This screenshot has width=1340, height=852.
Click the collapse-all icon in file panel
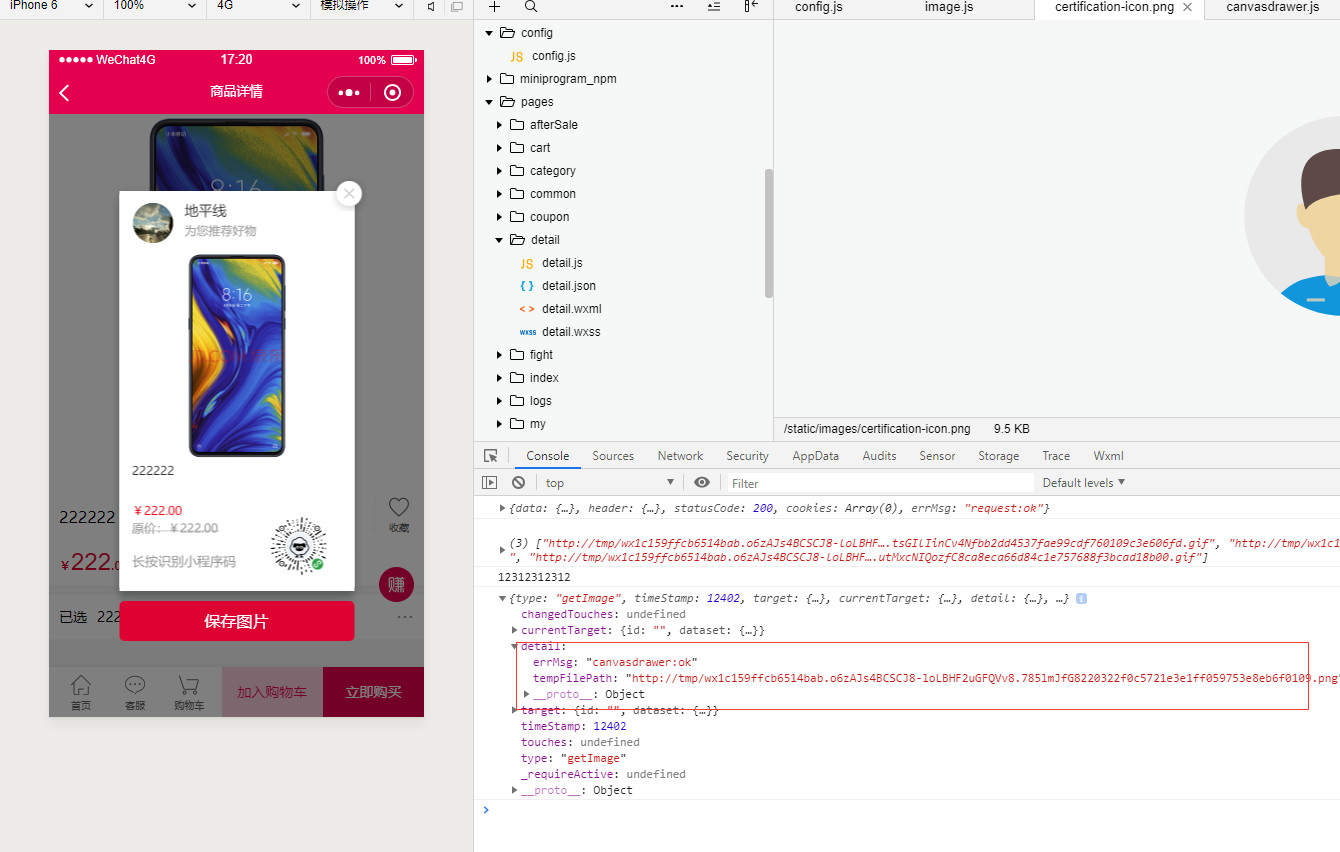tap(714, 6)
